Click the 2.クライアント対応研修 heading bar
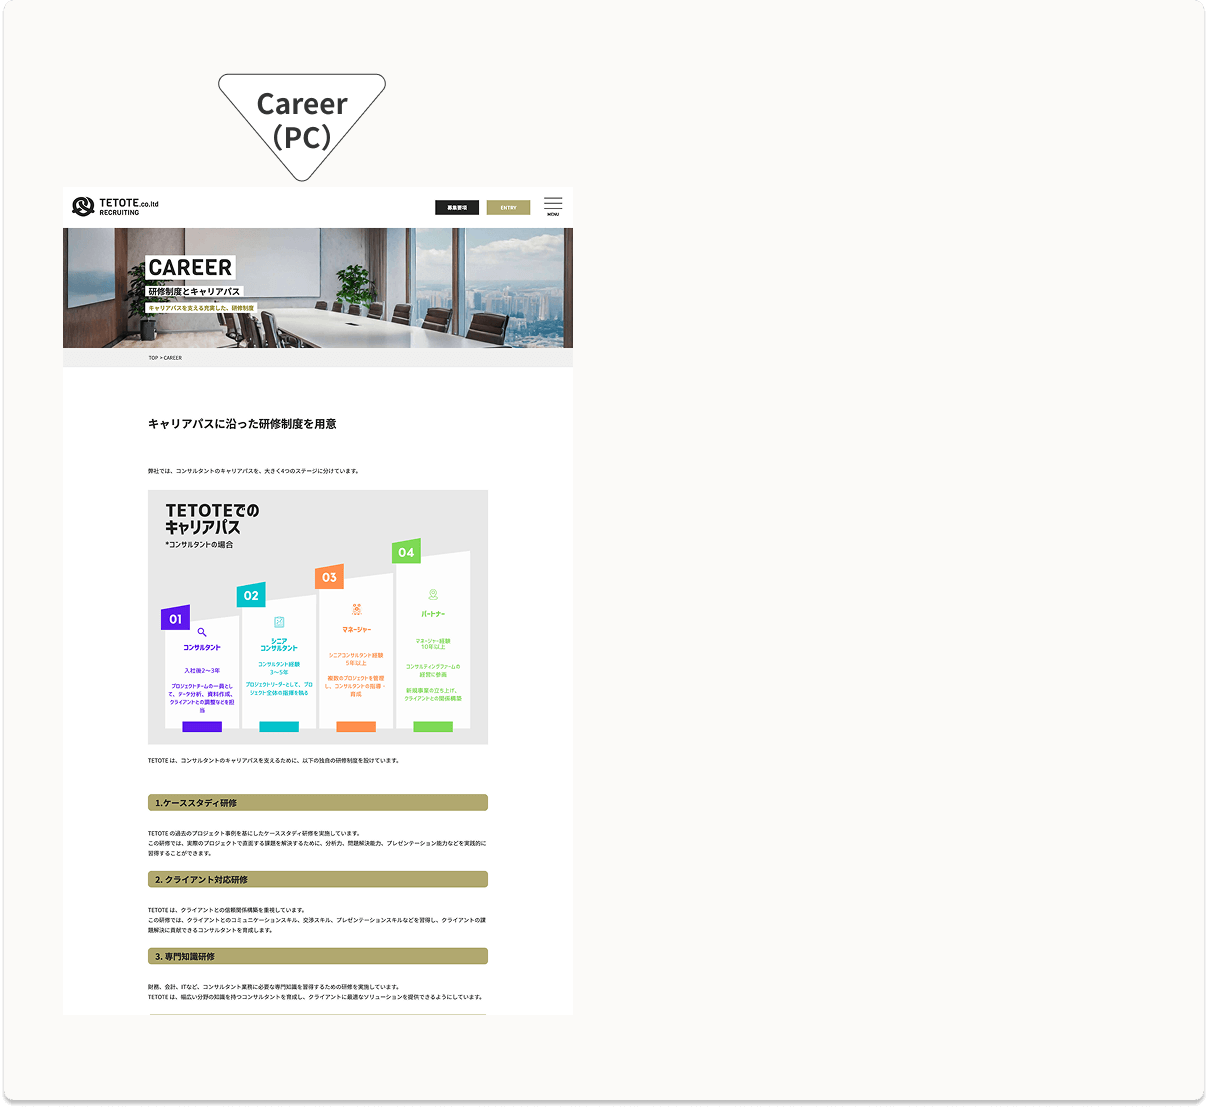 (317, 880)
